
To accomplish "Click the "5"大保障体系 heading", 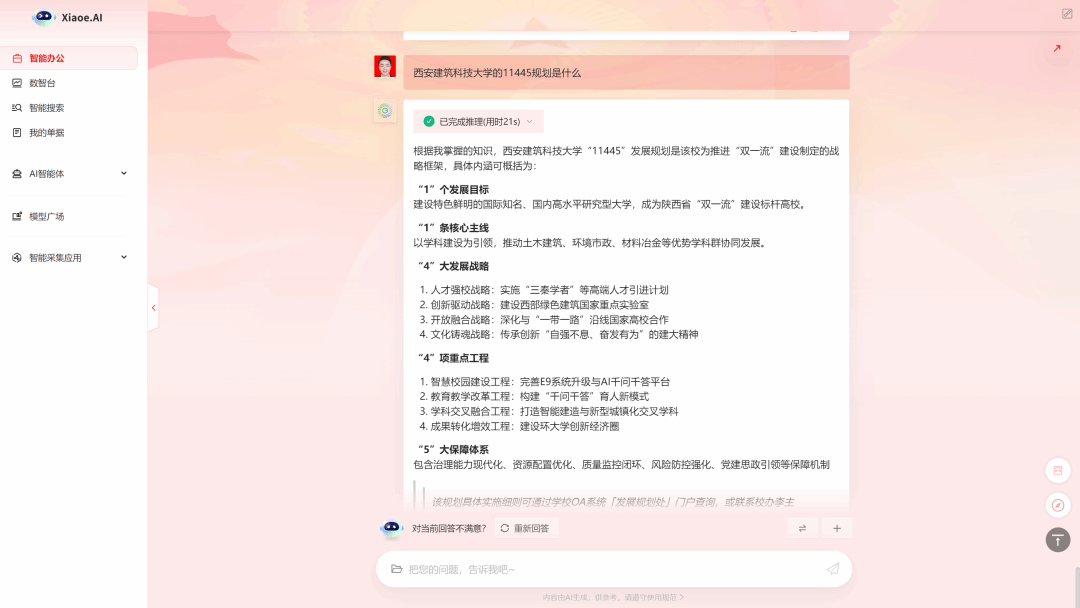I will 453,450.
